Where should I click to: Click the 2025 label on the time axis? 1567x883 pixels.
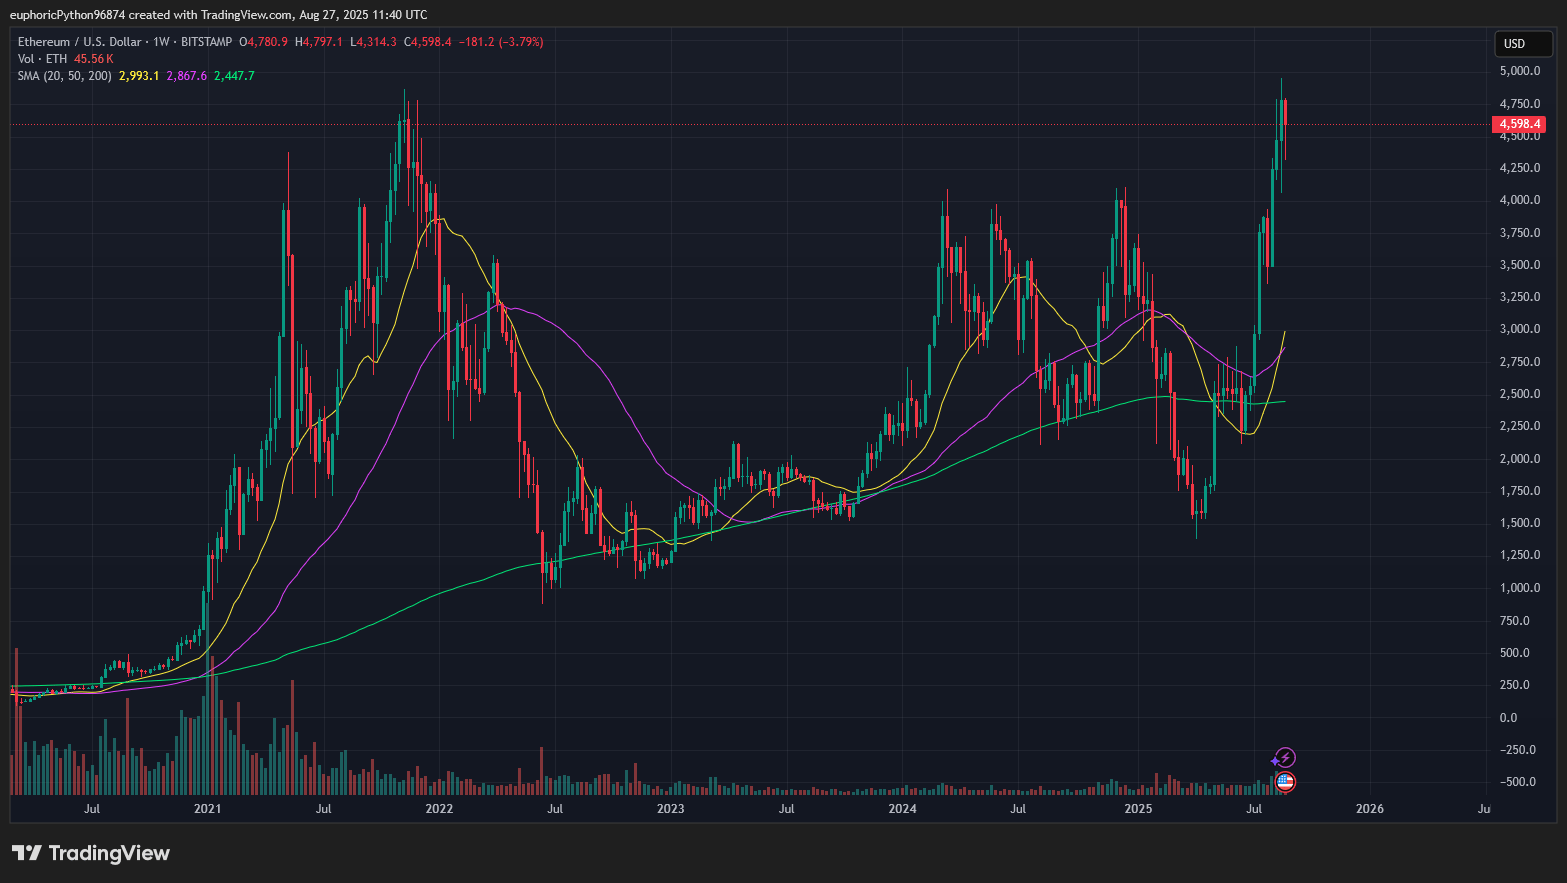tap(1137, 809)
